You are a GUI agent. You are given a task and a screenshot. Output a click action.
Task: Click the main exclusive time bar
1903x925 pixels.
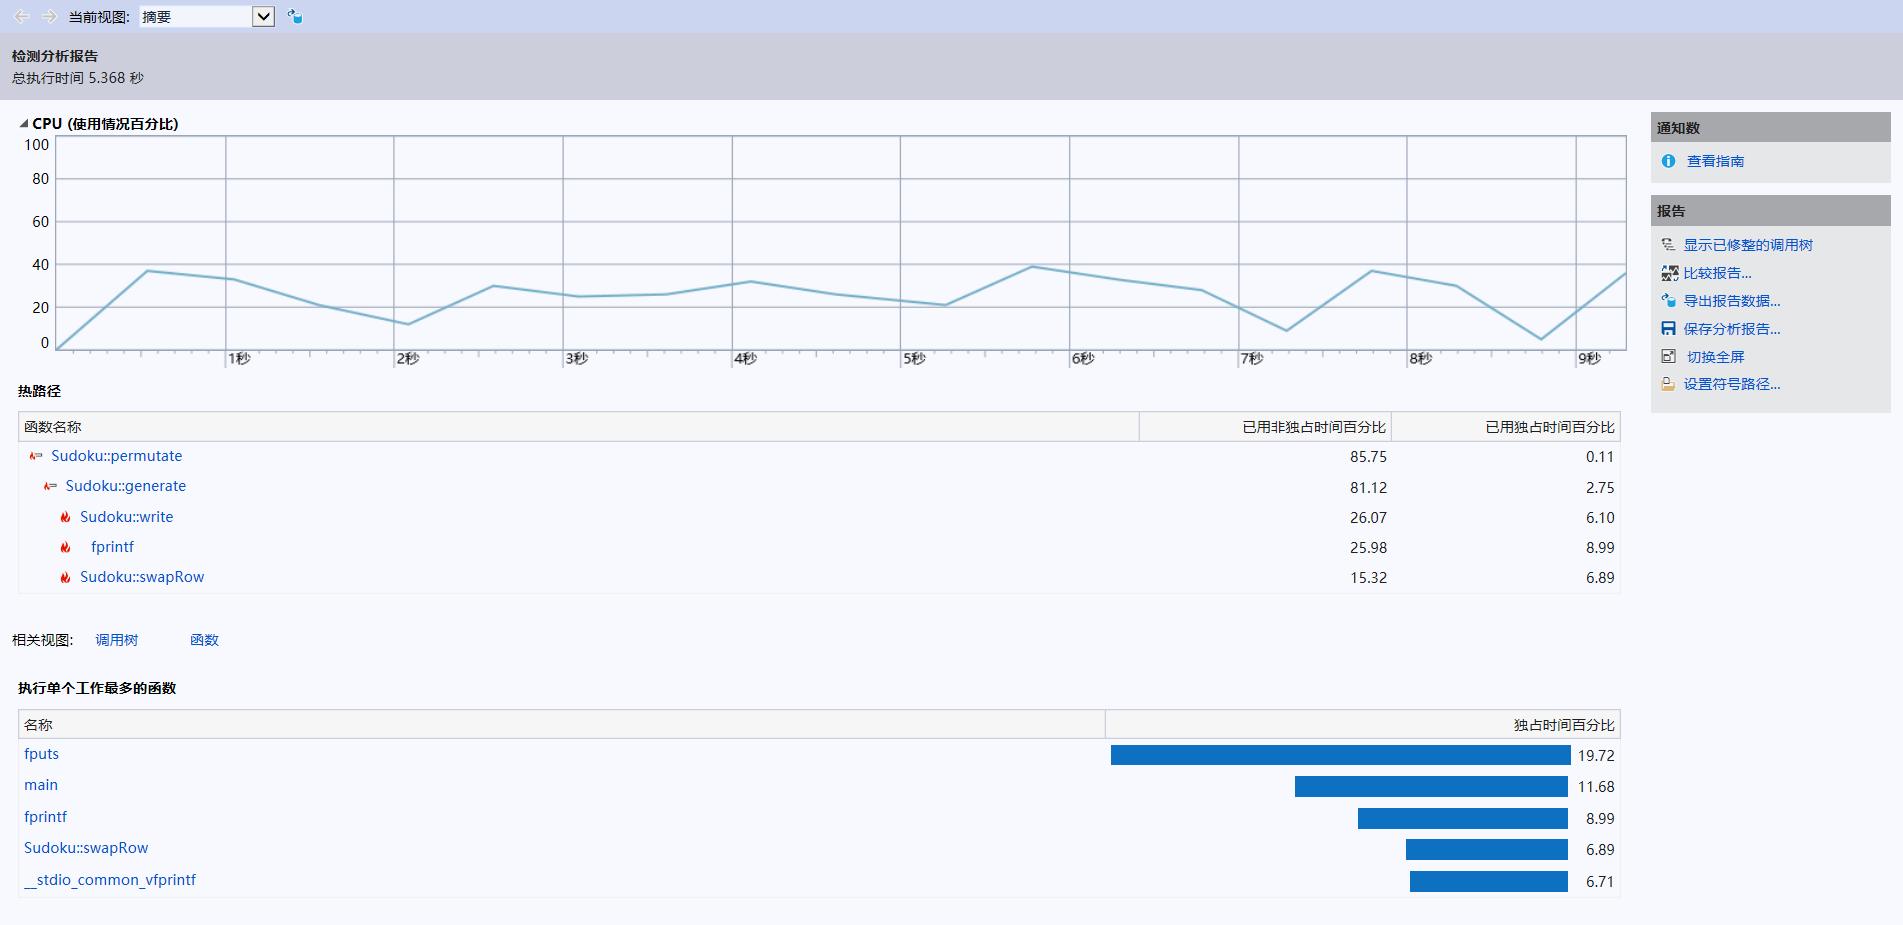click(x=1431, y=787)
